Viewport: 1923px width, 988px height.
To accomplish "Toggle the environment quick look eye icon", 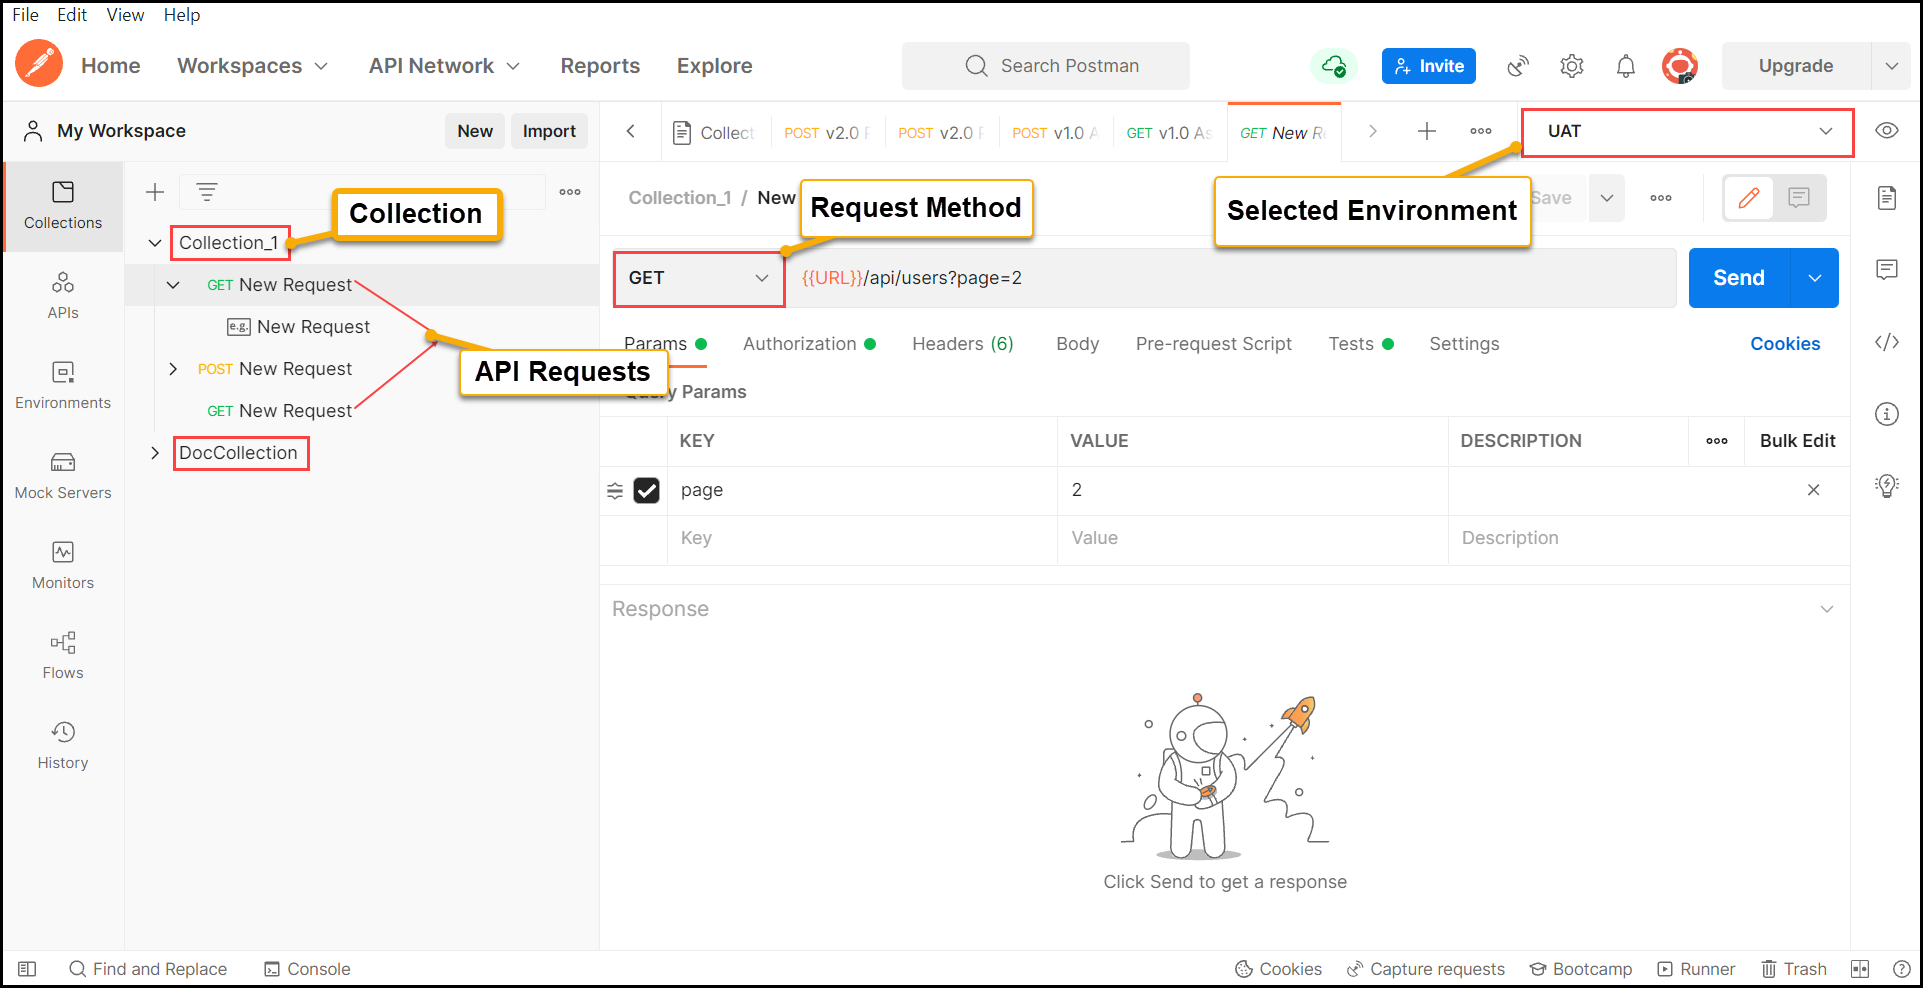I will pos(1887,131).
